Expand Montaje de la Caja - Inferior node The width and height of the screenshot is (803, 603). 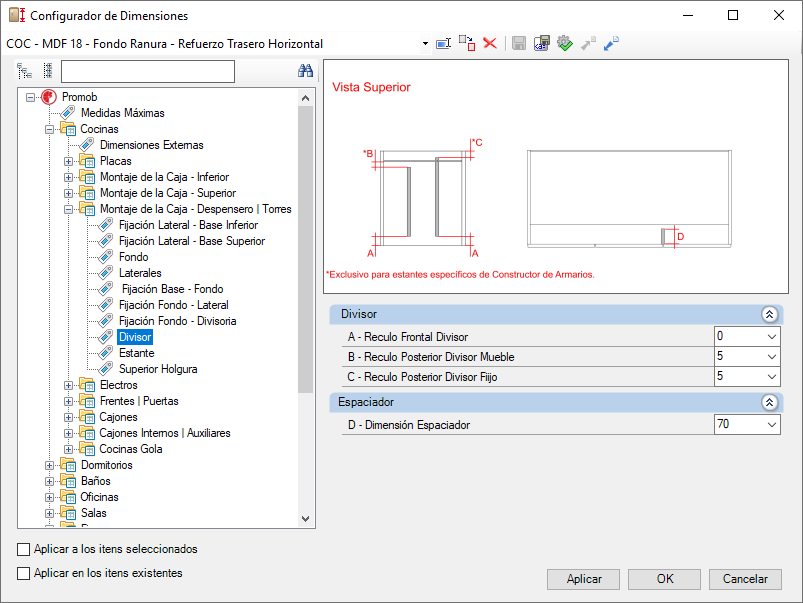click(68, 177)
